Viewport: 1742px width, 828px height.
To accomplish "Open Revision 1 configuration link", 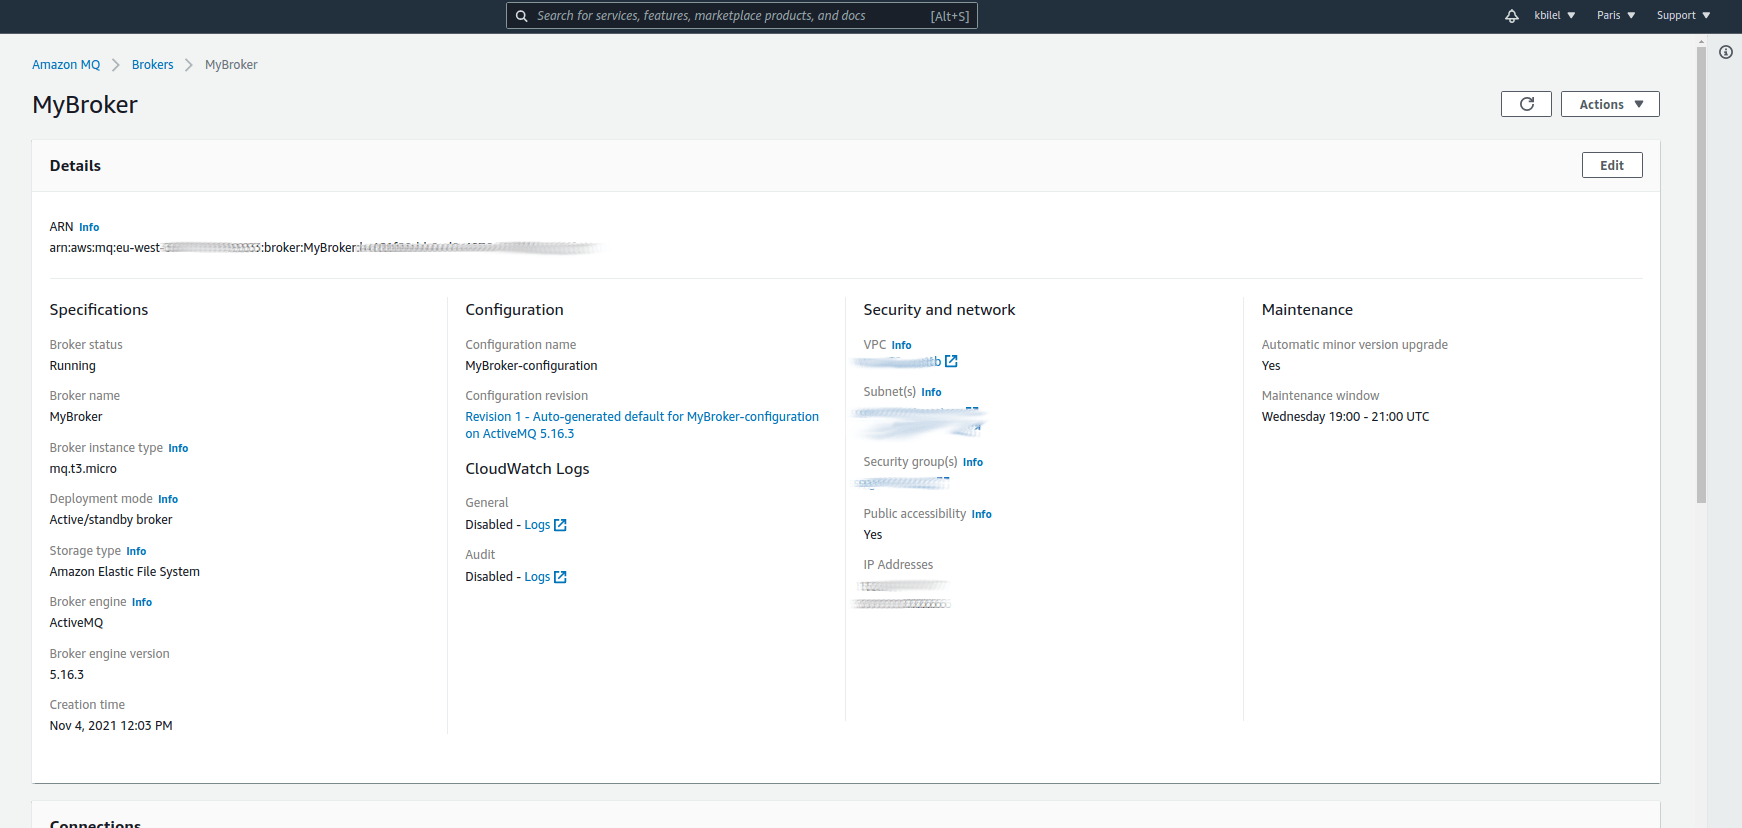I will (642, 425).
